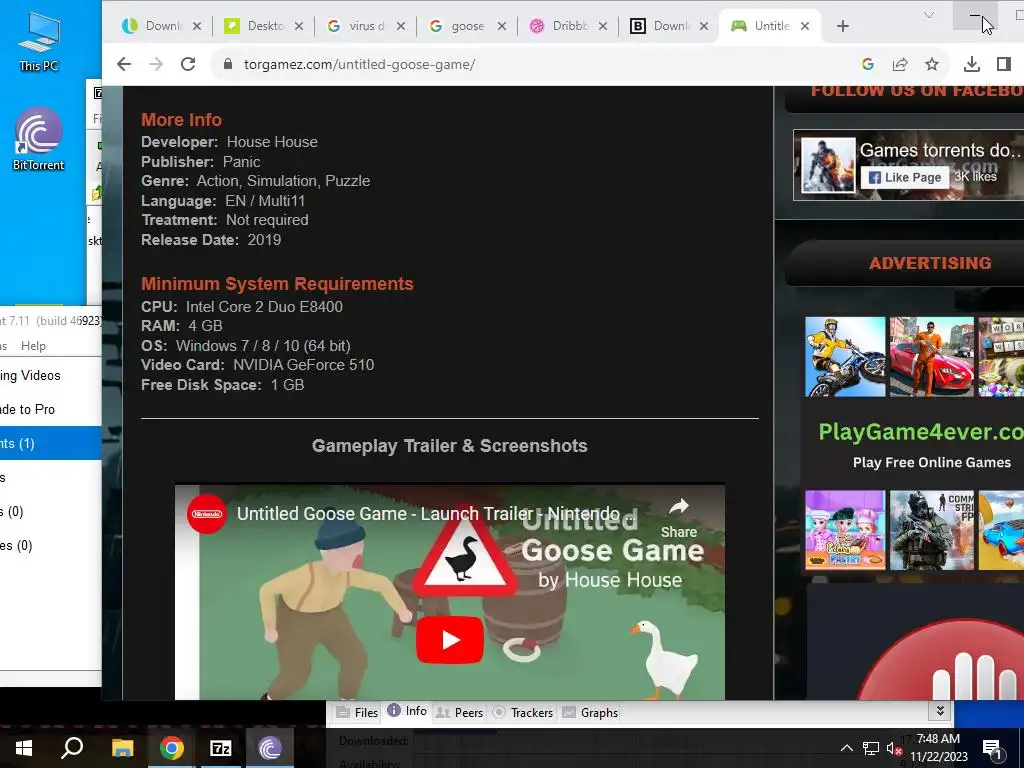The height and width of the screenshot is (768, 1024).
Task: Open Peers tab in BitTorrent details pane
Action: point(460,712)
